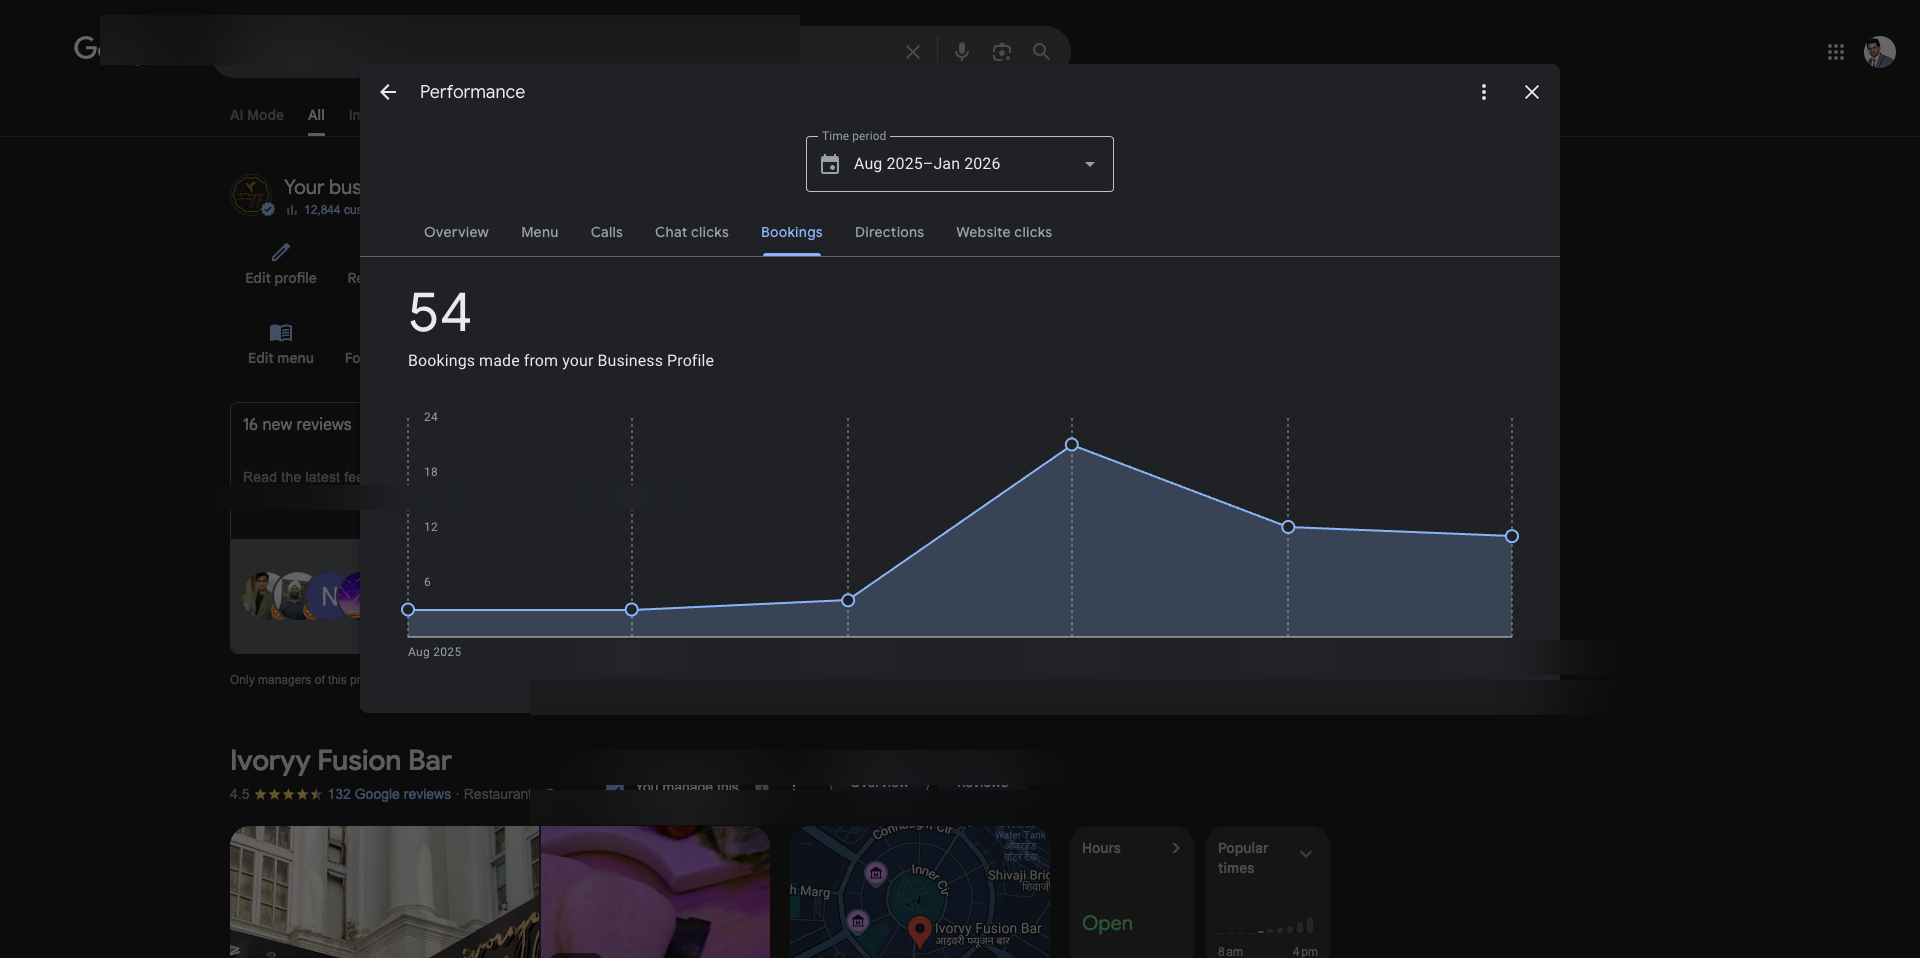Click the magnifier search icon
Image resolution: width=1920 pixels, height=958 pixels.
(1041, 52)
